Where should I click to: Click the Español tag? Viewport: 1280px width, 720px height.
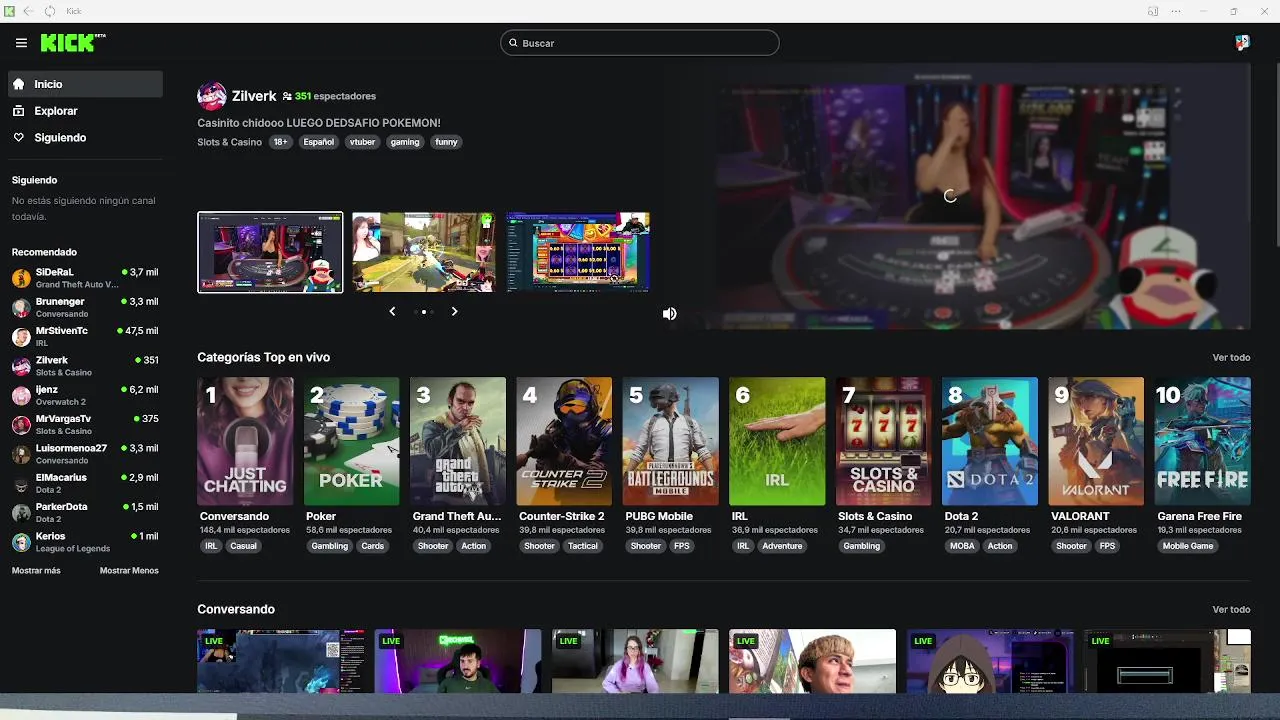319,142
